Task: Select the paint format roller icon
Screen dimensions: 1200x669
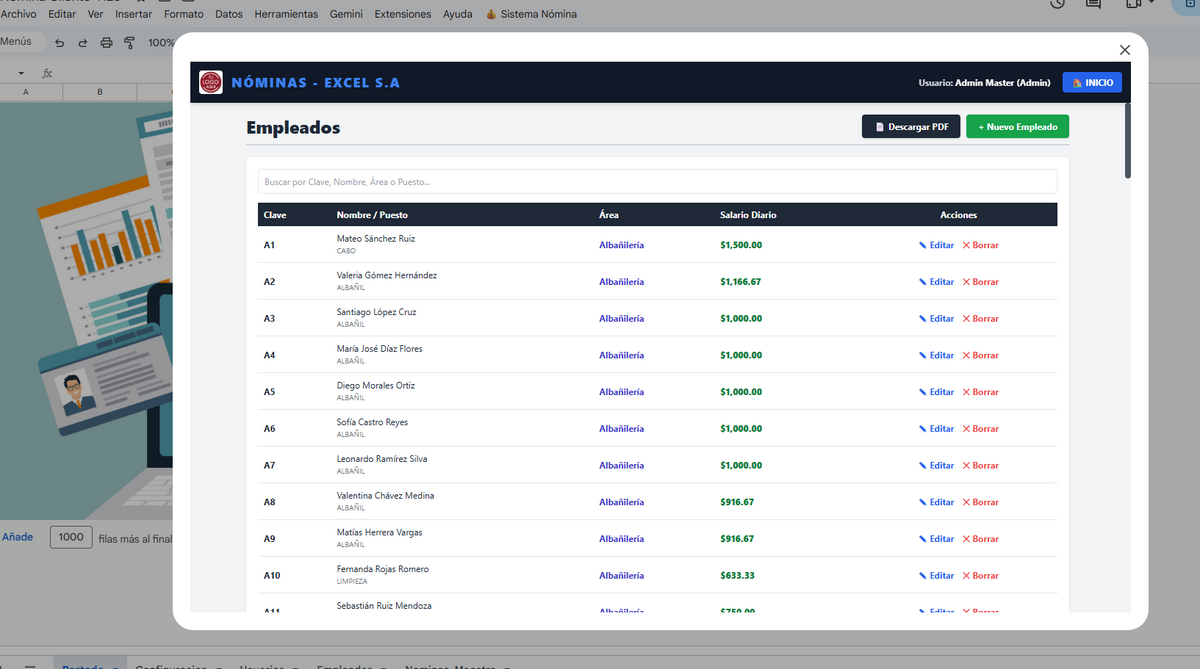Action: click(x=129, y=43)
